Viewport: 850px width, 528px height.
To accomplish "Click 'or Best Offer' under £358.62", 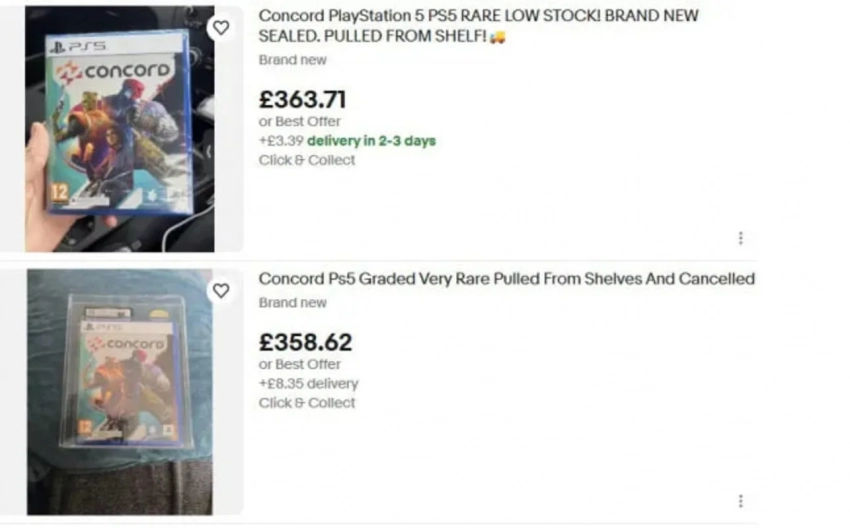I will tap(299, 365).
